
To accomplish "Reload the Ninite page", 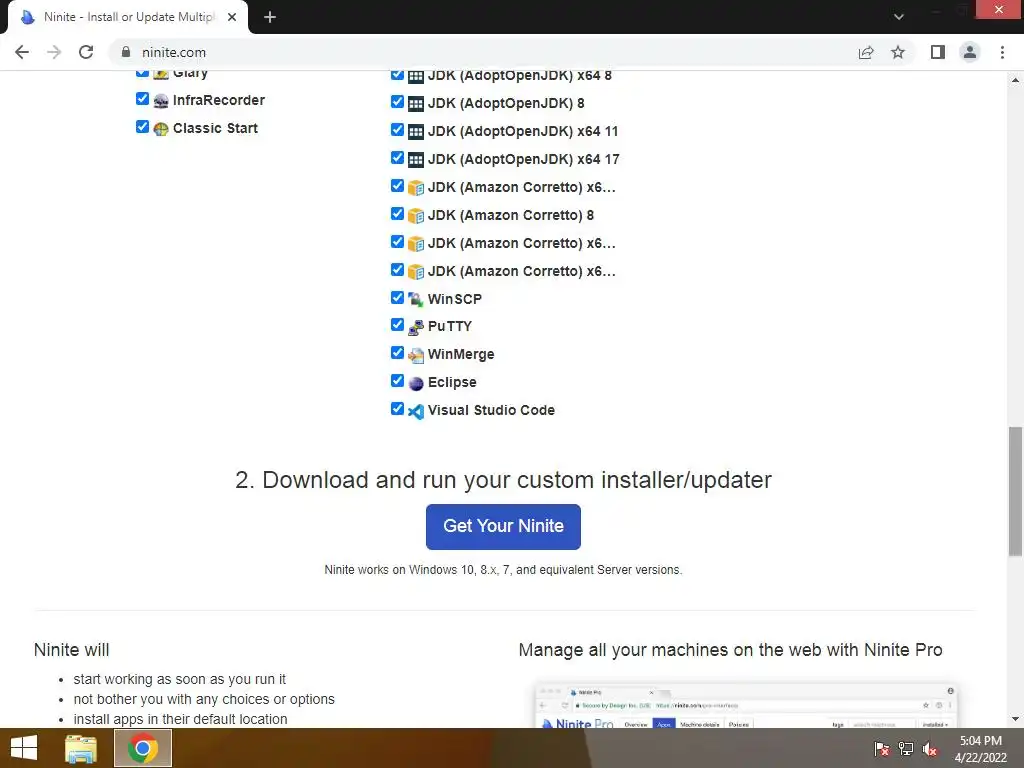I will [86, 52].
